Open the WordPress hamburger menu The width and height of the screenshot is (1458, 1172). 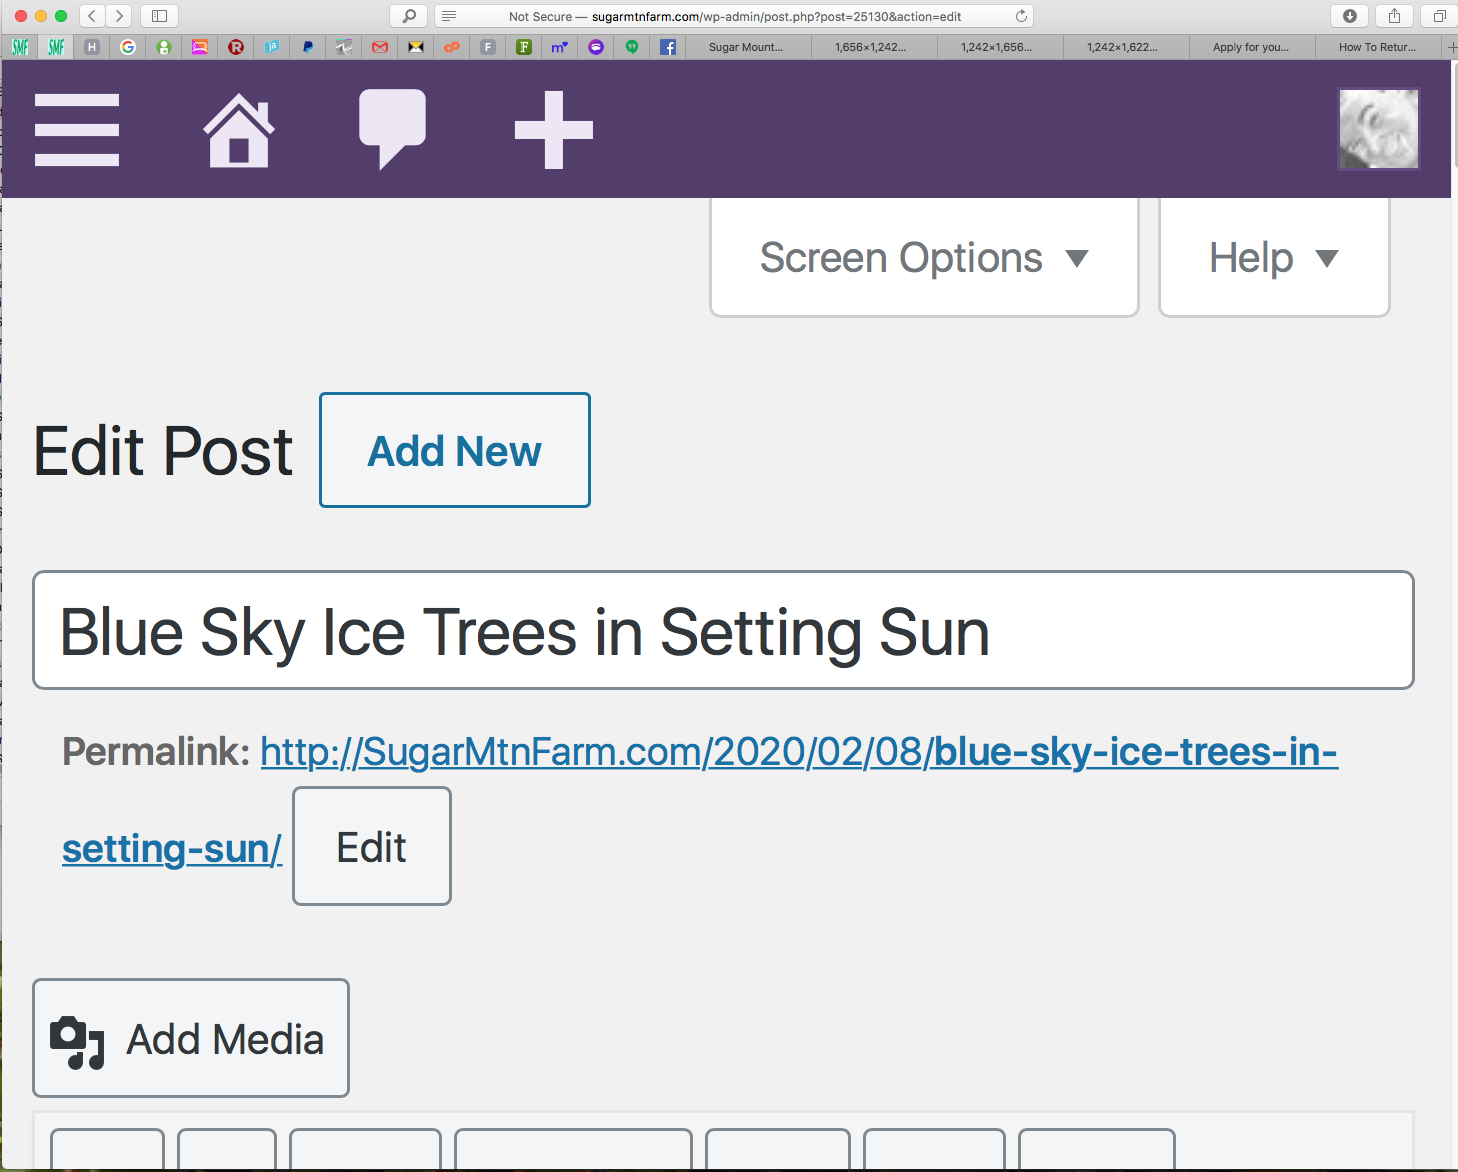point(77,130)
